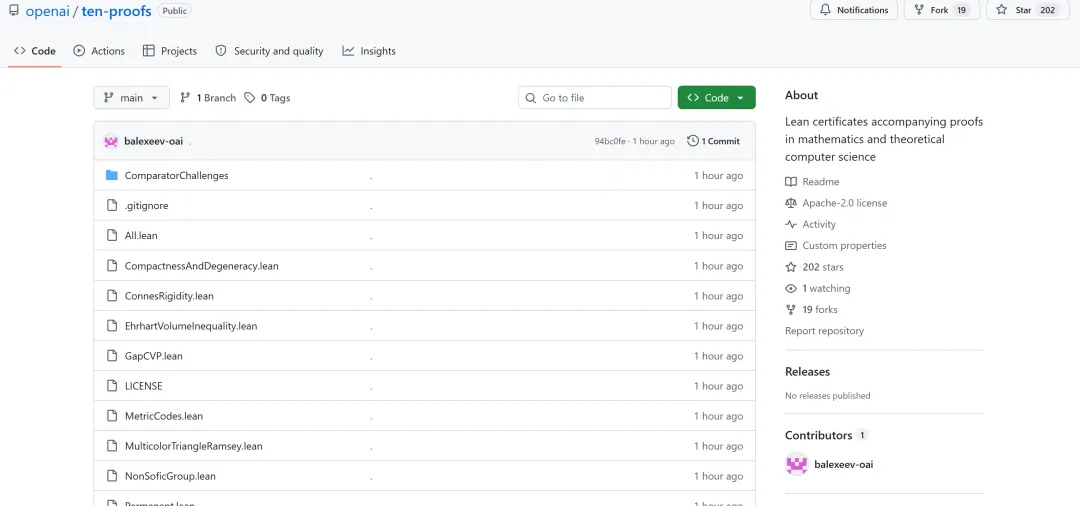
Task: Click the Fork icon button
Action: [919, 10]
